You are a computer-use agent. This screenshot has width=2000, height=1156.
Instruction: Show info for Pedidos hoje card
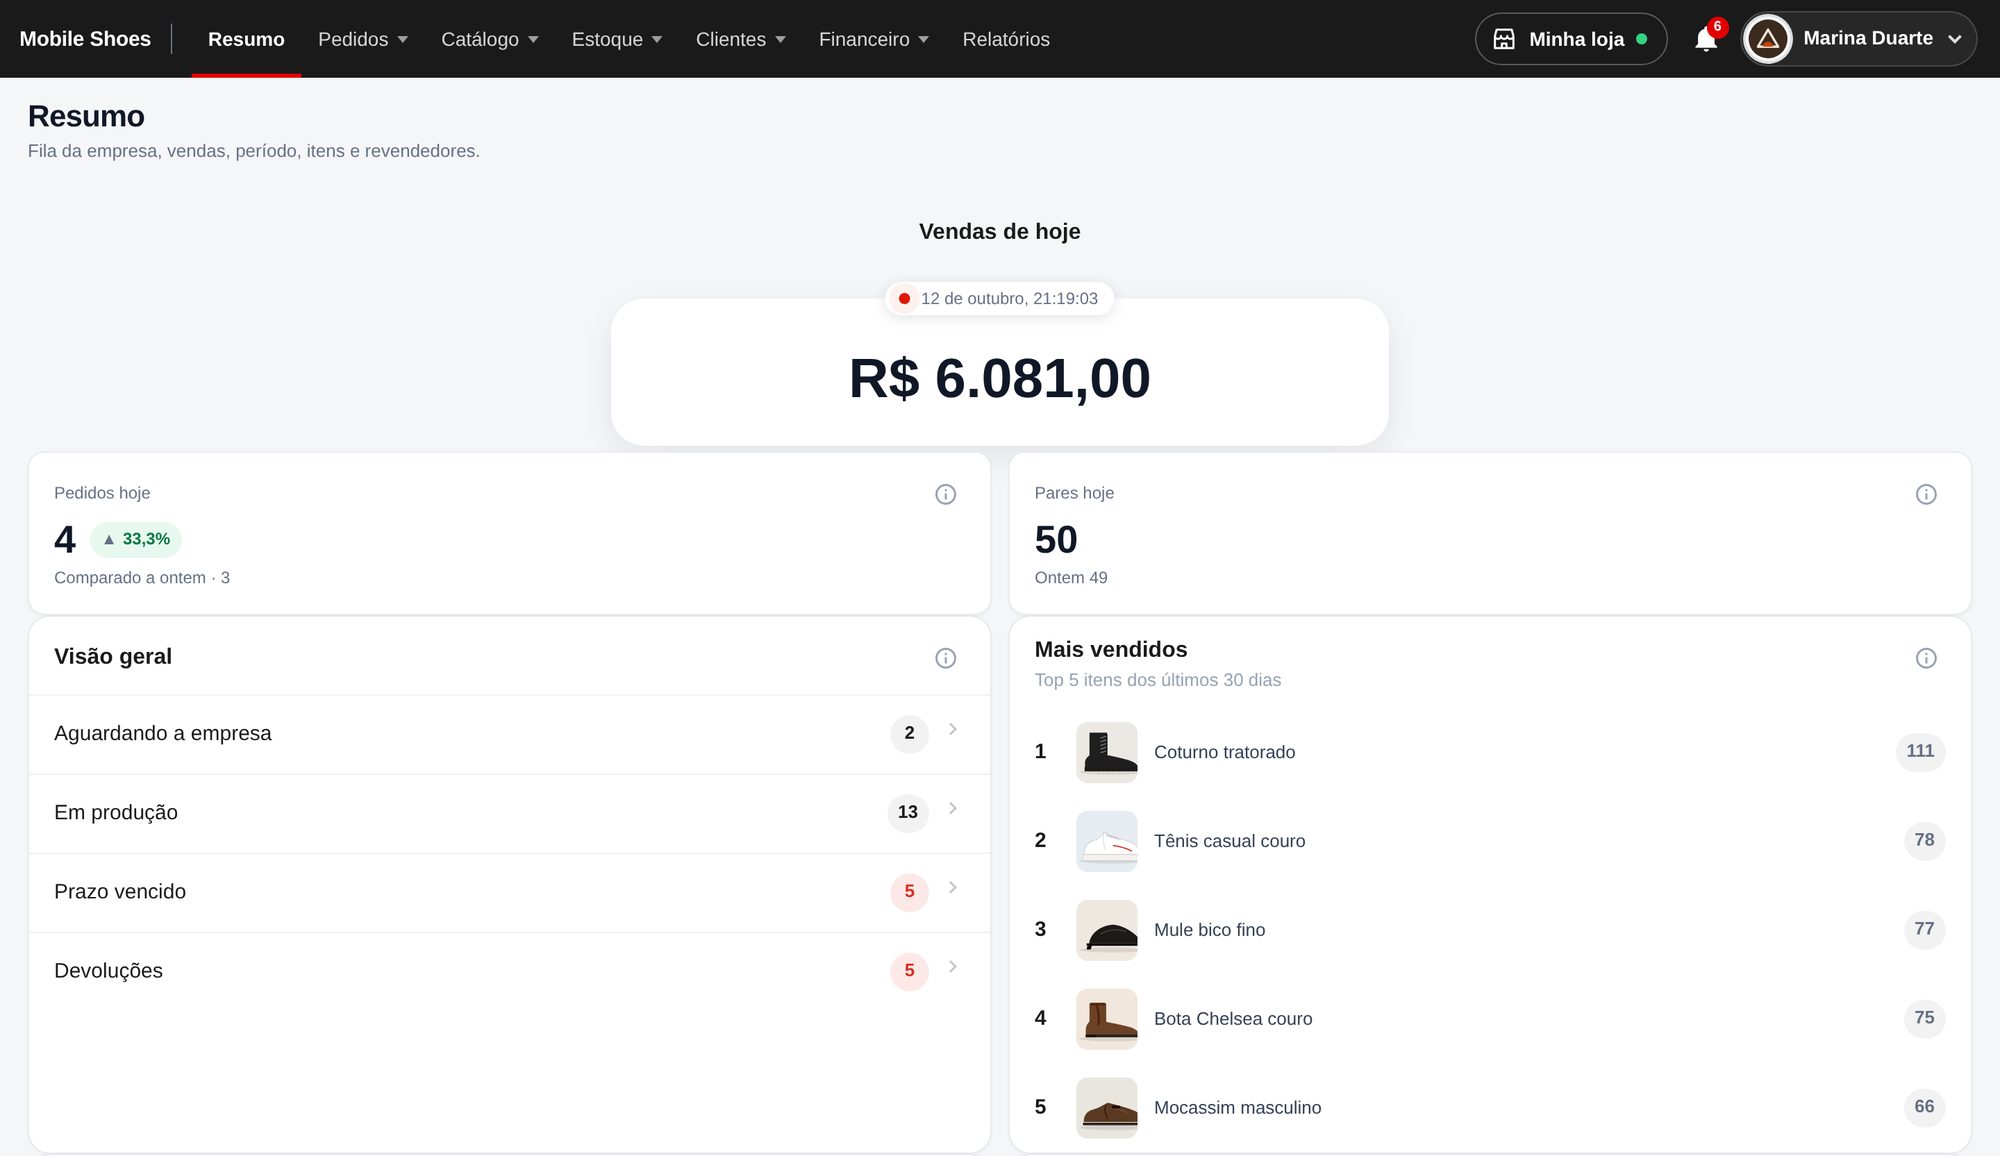pos(945,494)
